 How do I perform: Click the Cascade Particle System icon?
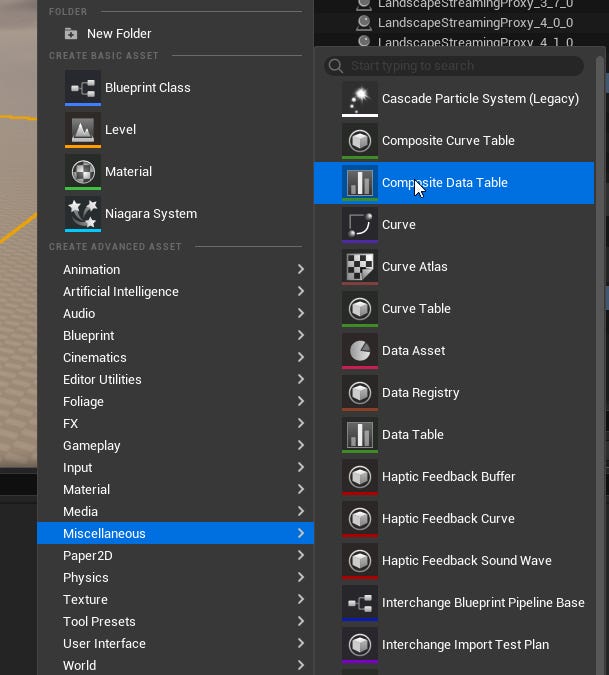(360, 99)
